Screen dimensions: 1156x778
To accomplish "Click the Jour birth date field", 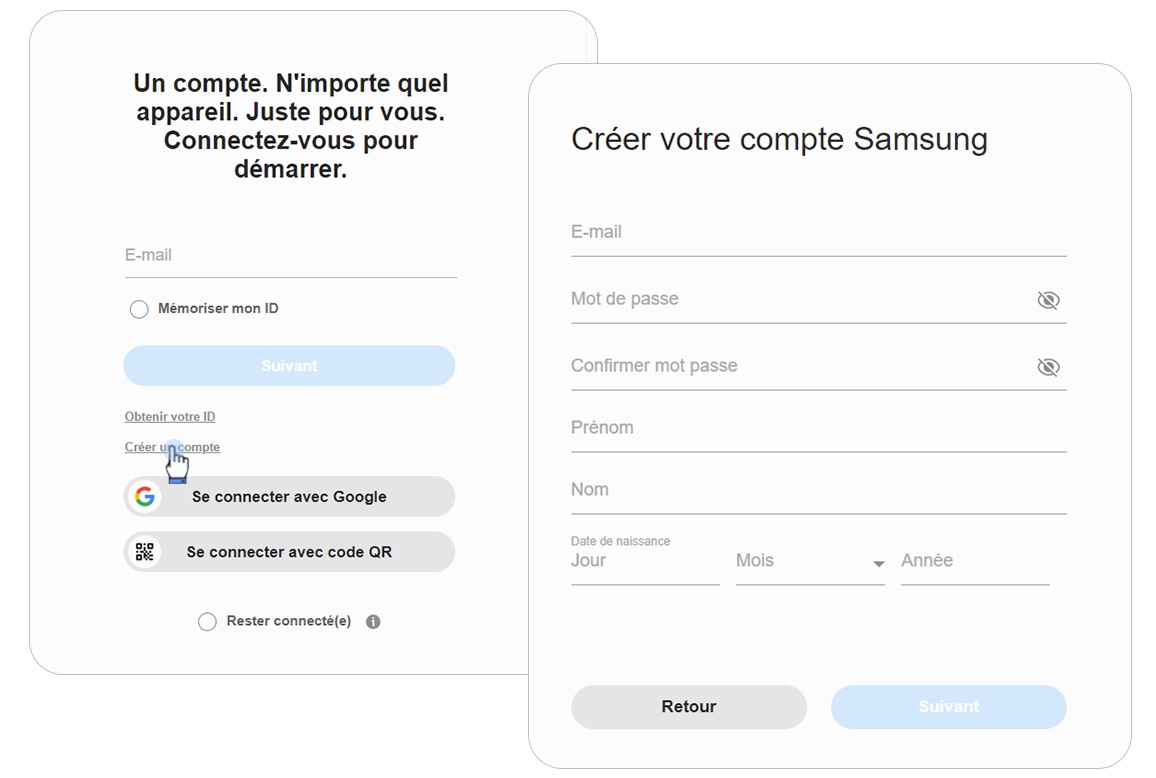I will point(640,561).
